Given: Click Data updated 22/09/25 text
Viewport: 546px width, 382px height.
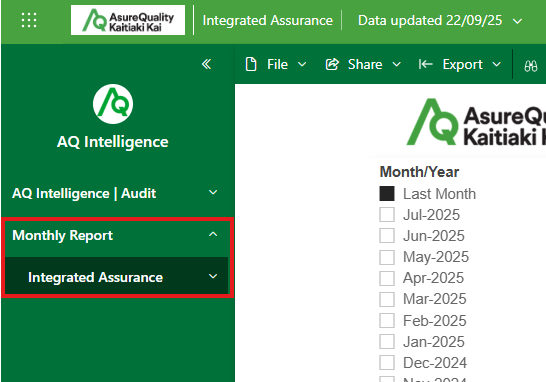Looking at the screenshot, I should [x=430, y=21].
